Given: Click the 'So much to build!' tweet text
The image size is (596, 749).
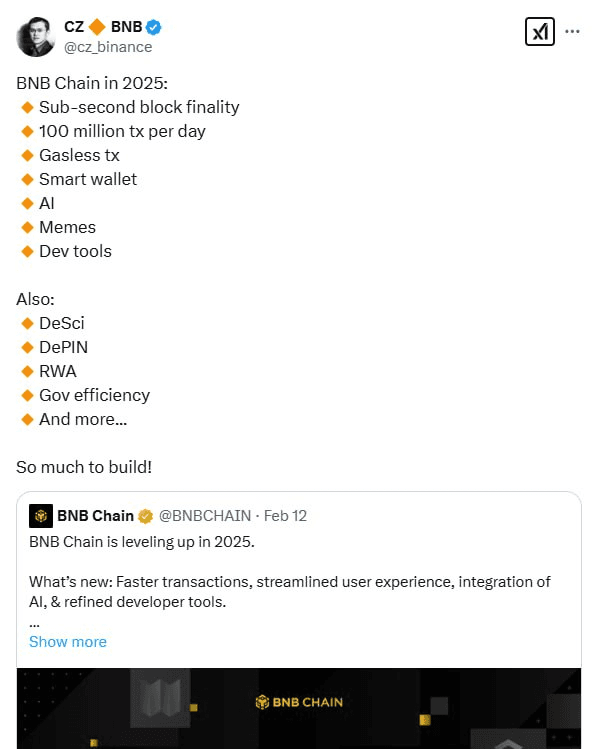Looking at the screenshot, I should pos(84,467).
